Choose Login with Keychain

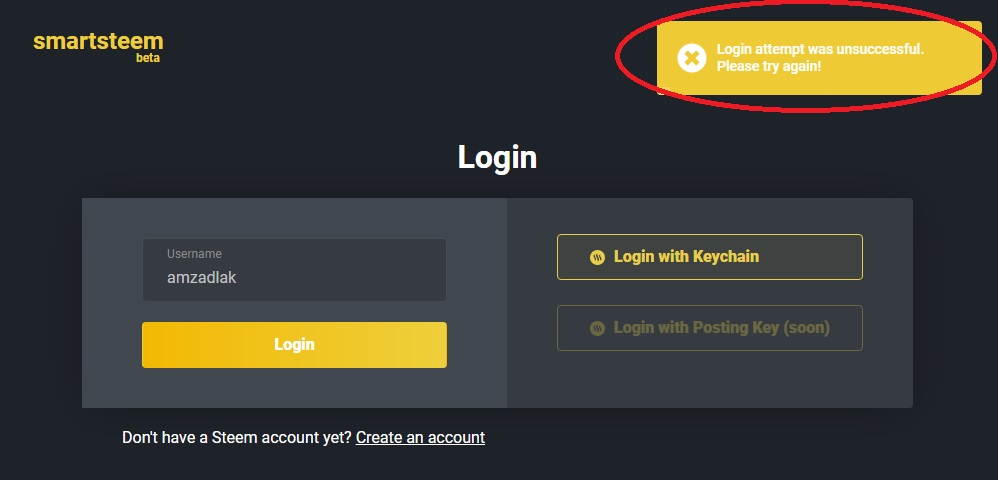709,257
